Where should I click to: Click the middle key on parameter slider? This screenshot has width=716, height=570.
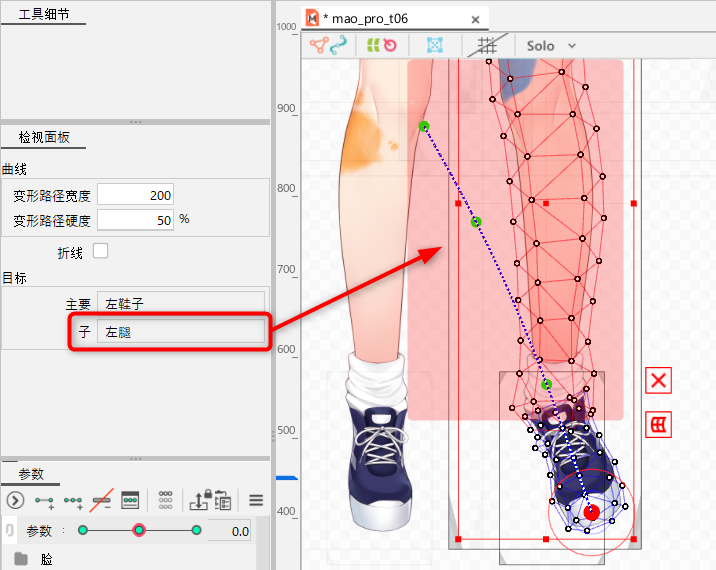(139, 530)
